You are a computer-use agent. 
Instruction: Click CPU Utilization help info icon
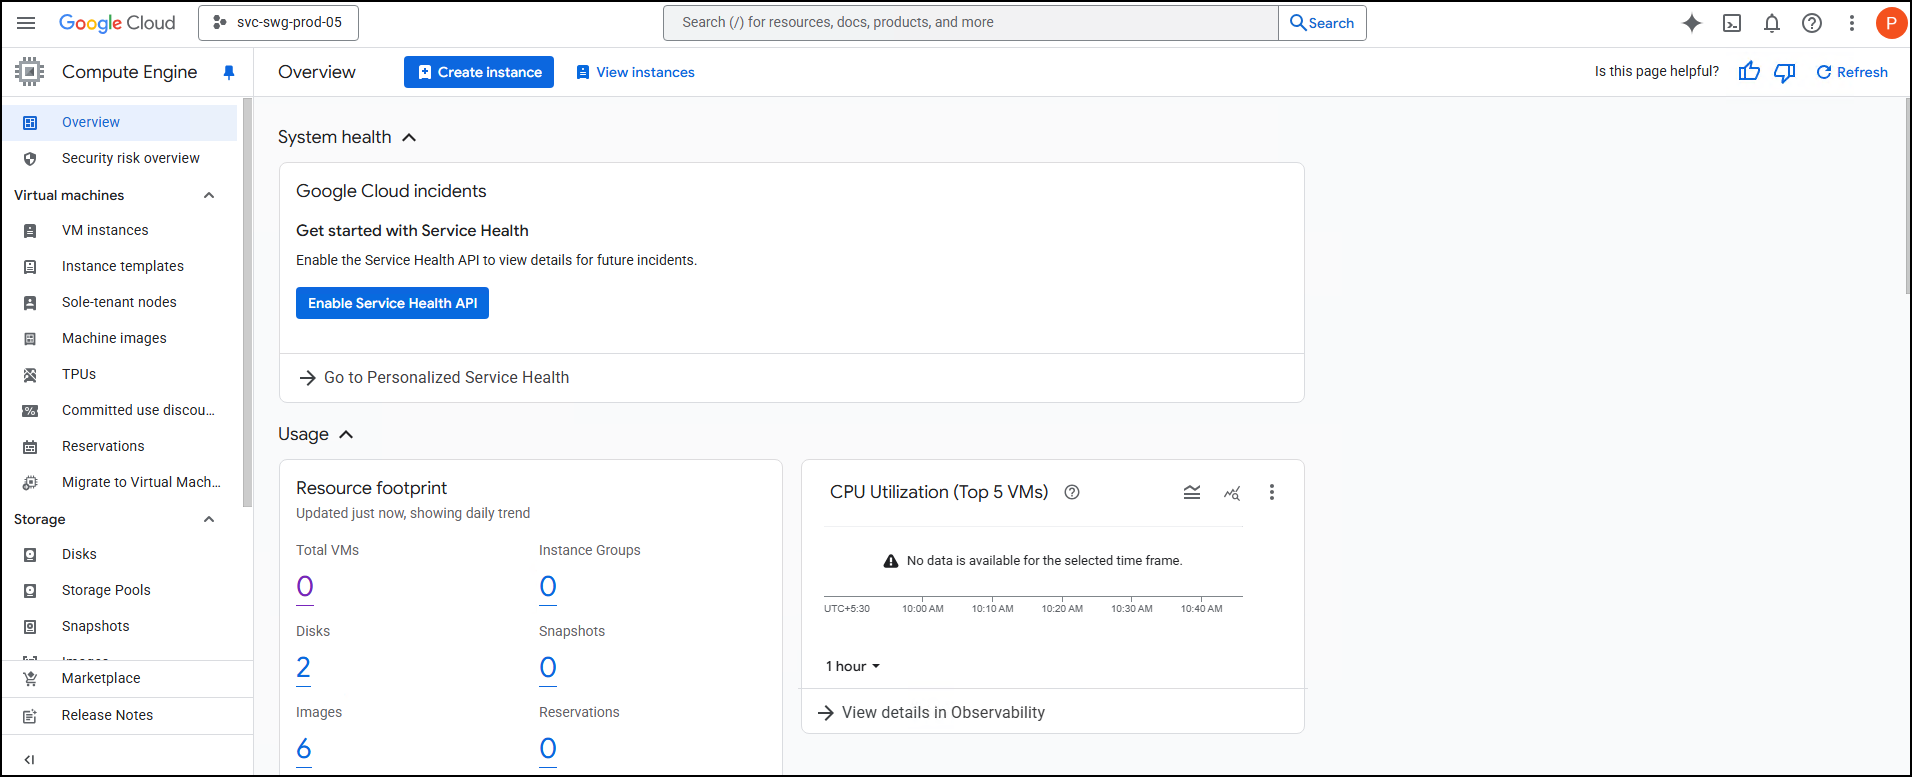[1072, 492]
